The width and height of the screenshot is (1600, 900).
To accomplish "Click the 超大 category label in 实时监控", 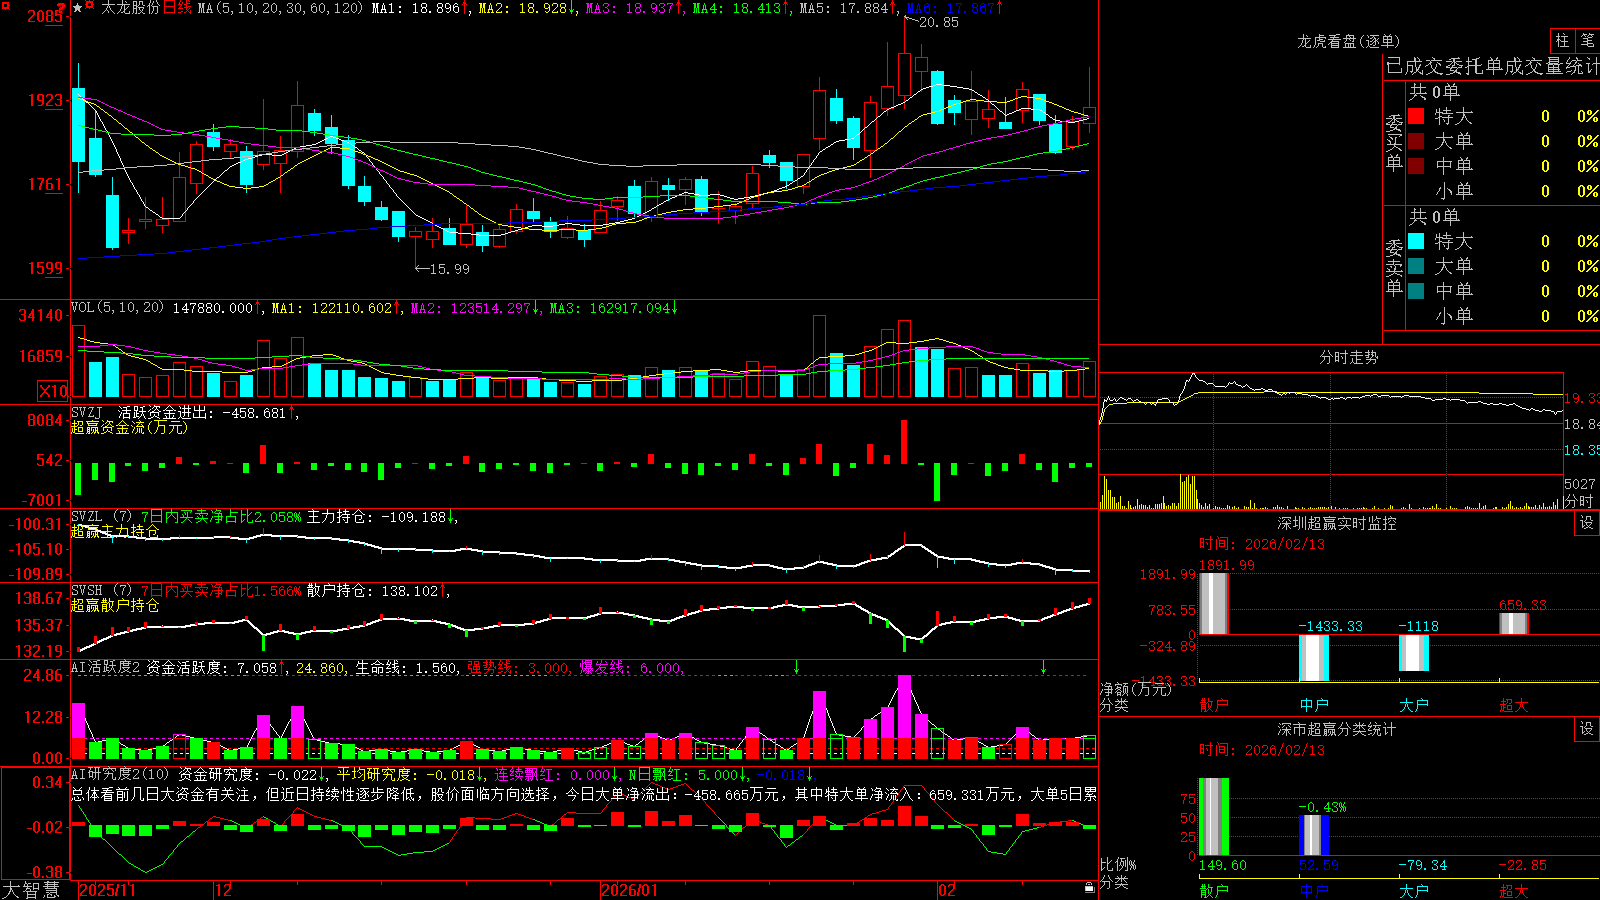I will click(1514, 705).
